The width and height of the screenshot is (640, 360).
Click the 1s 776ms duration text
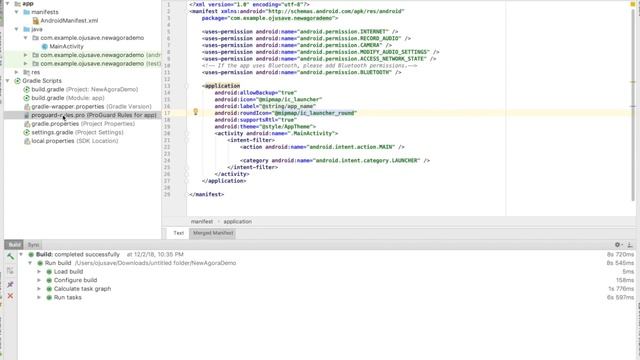click(x=621, y=289)
